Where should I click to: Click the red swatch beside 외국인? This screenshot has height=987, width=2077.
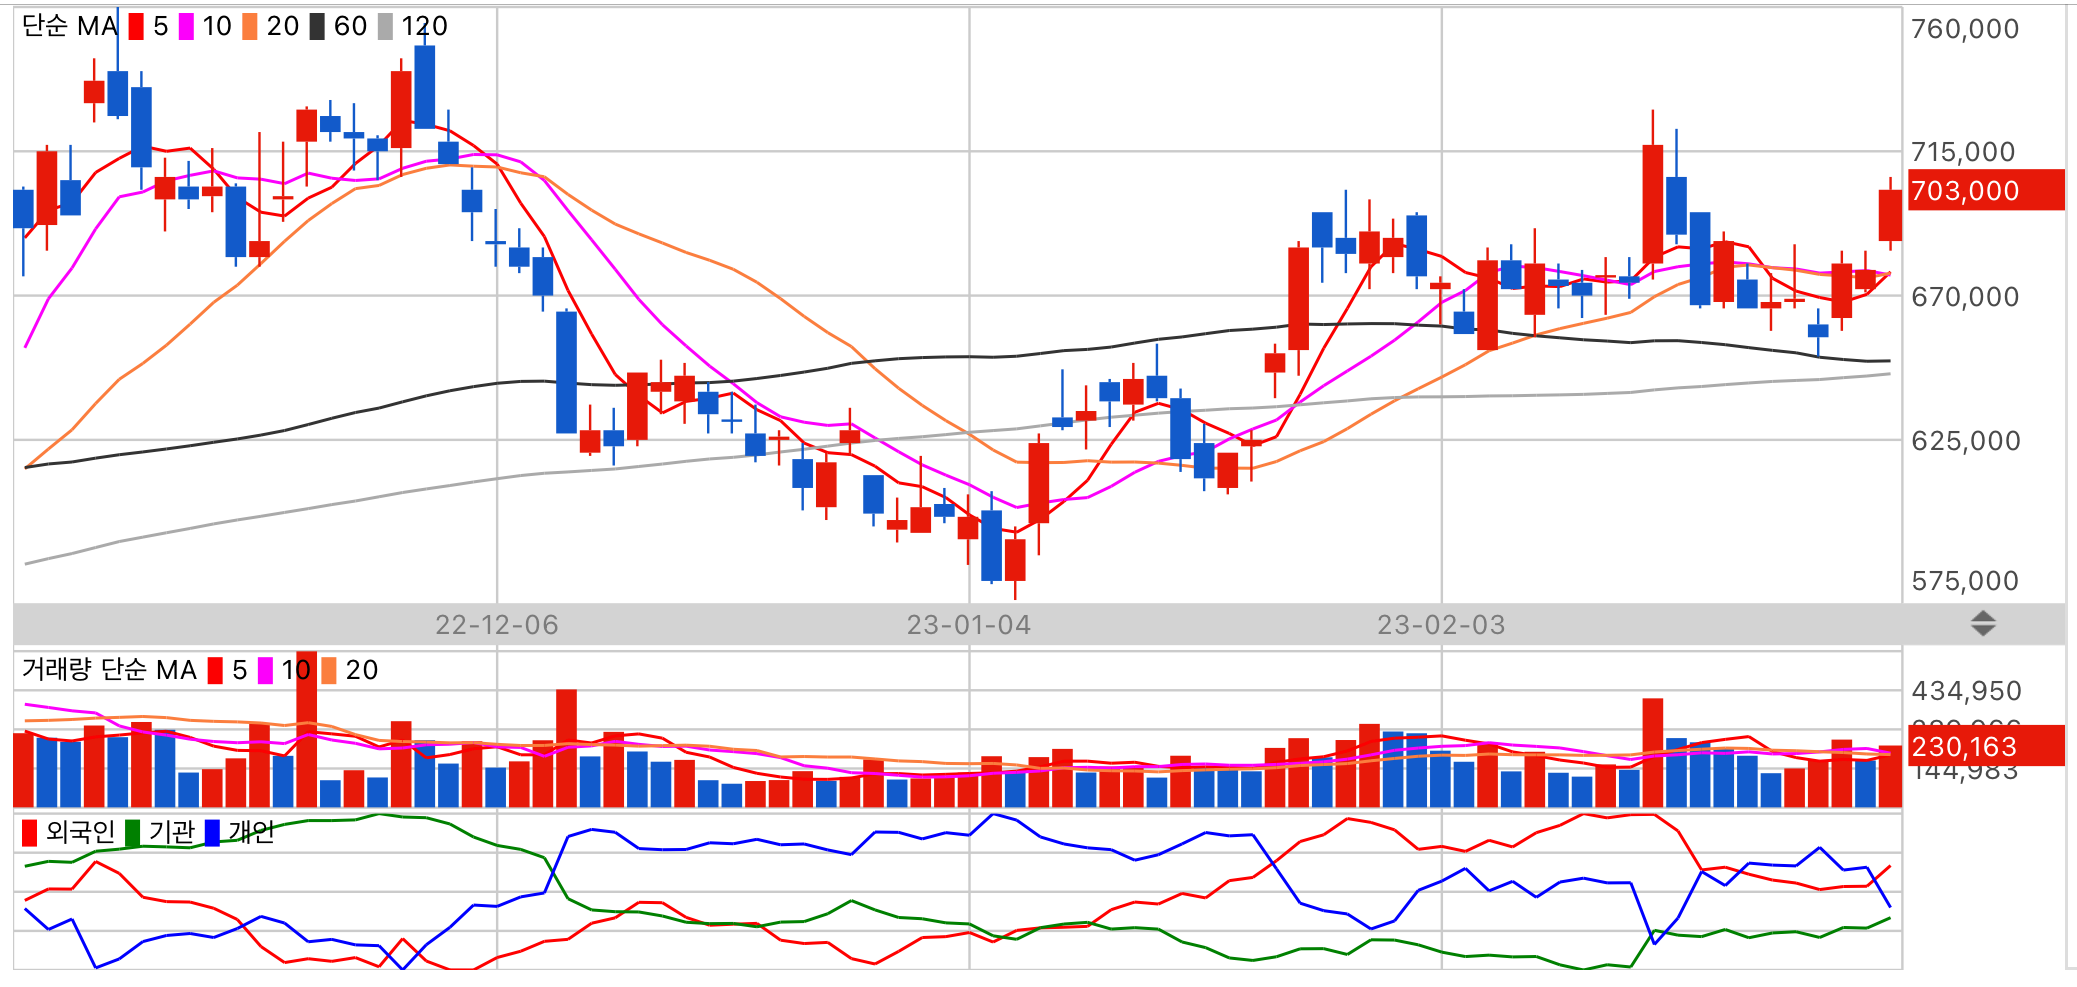click(x=30, y=832)
